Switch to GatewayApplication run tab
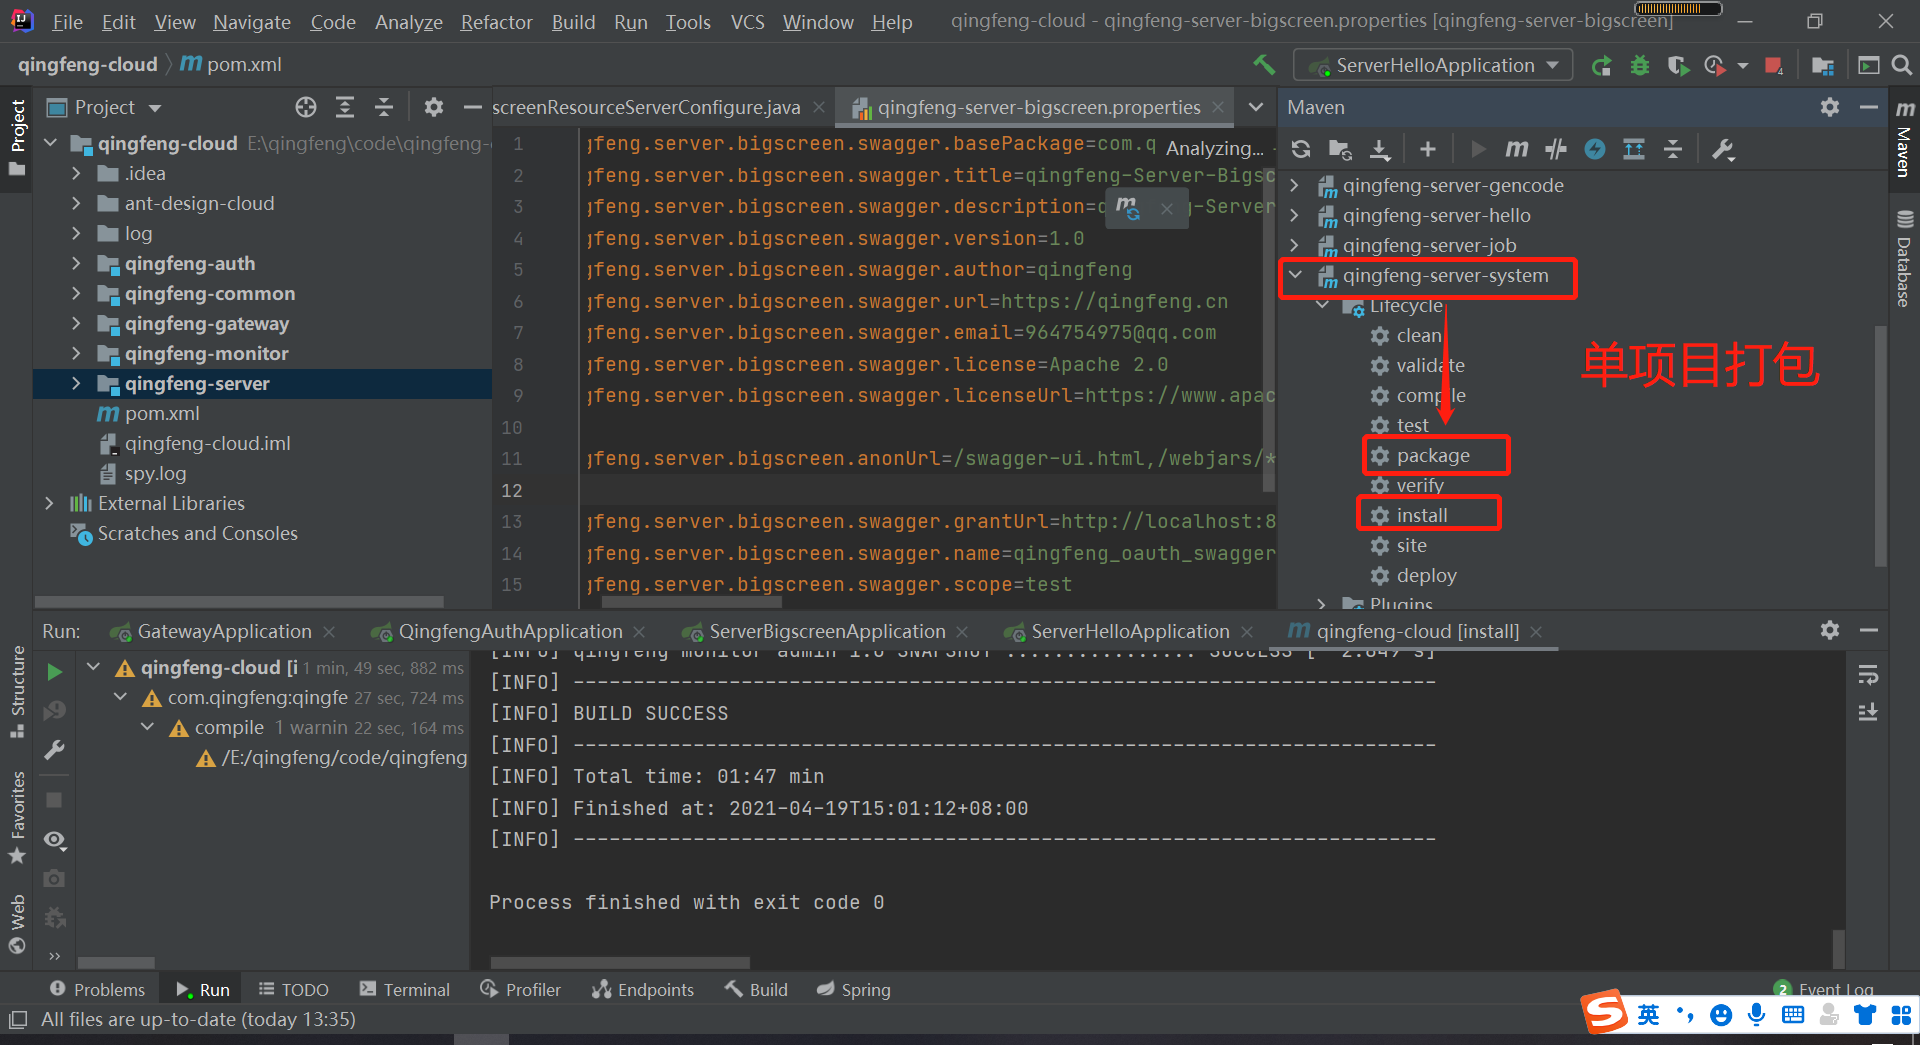 [x=224, y=631]
